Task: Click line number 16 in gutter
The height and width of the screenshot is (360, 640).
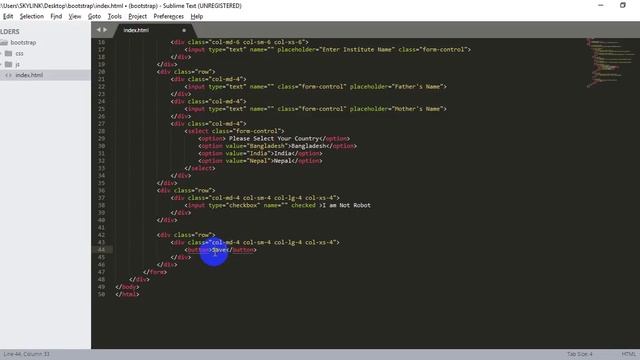Action: click(101, 42)
